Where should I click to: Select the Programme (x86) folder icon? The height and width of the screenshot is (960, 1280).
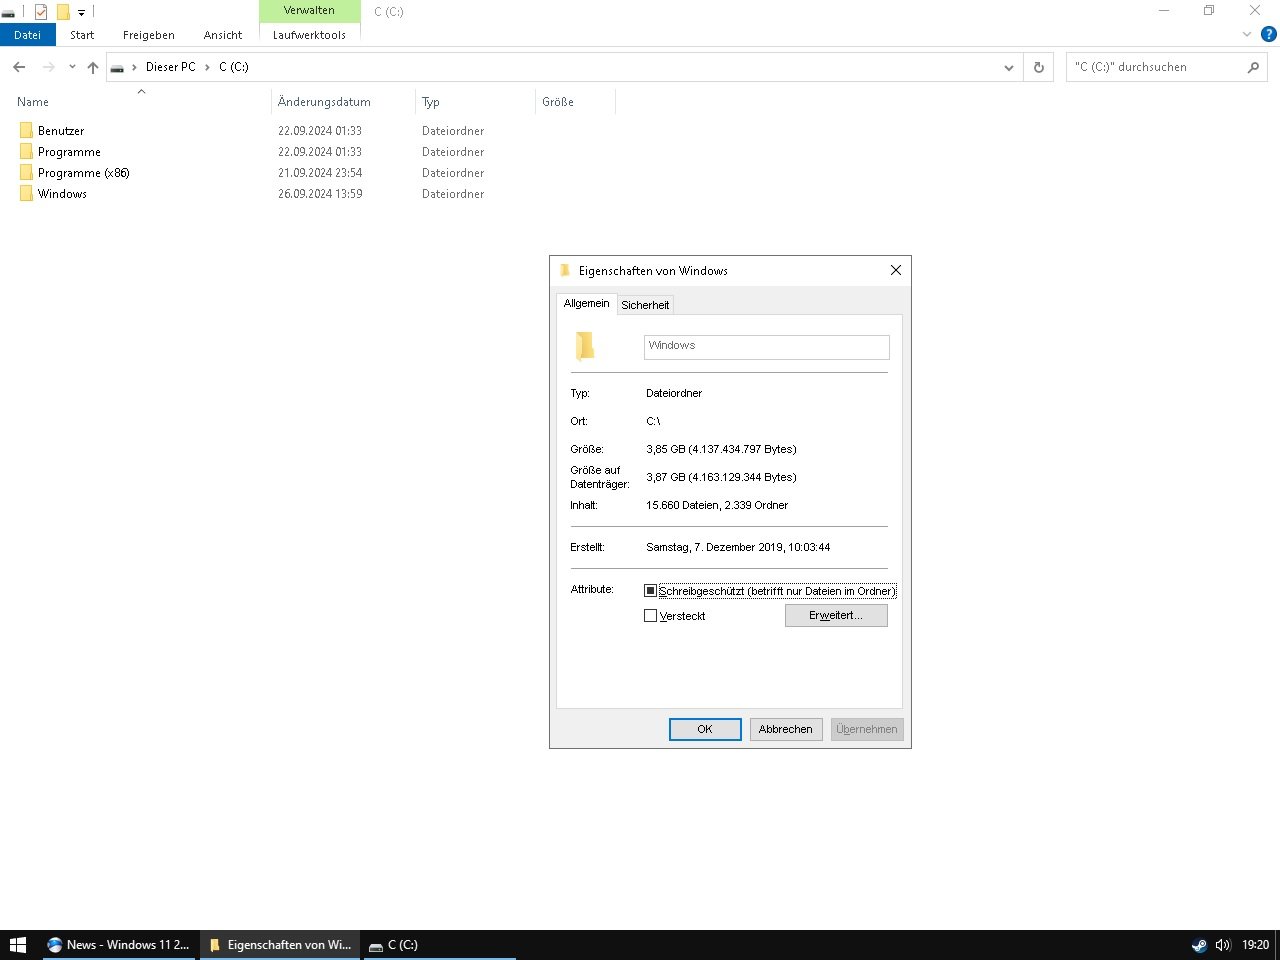[26, 173]
